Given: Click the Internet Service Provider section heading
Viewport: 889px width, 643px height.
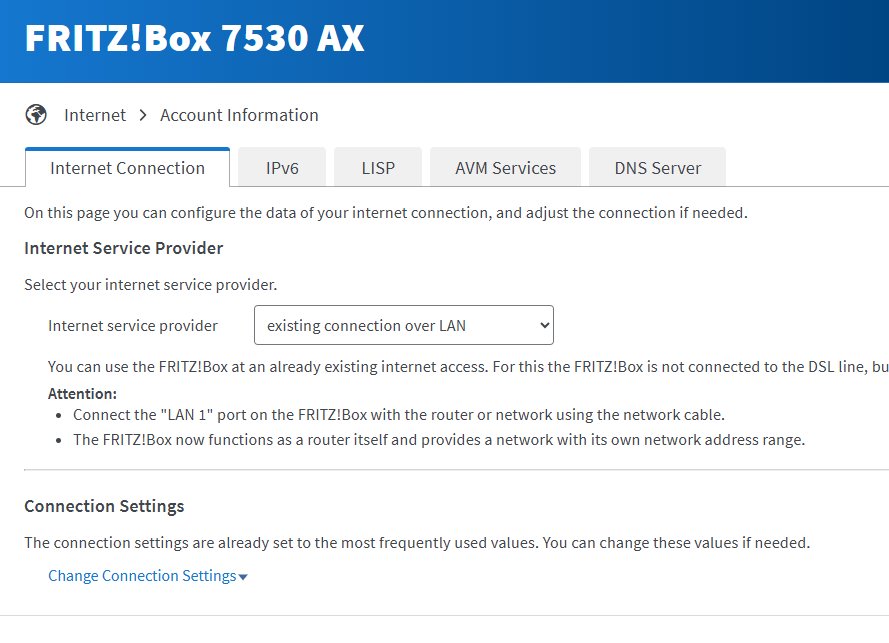Looking at the screenshot, I should (123, 248).
